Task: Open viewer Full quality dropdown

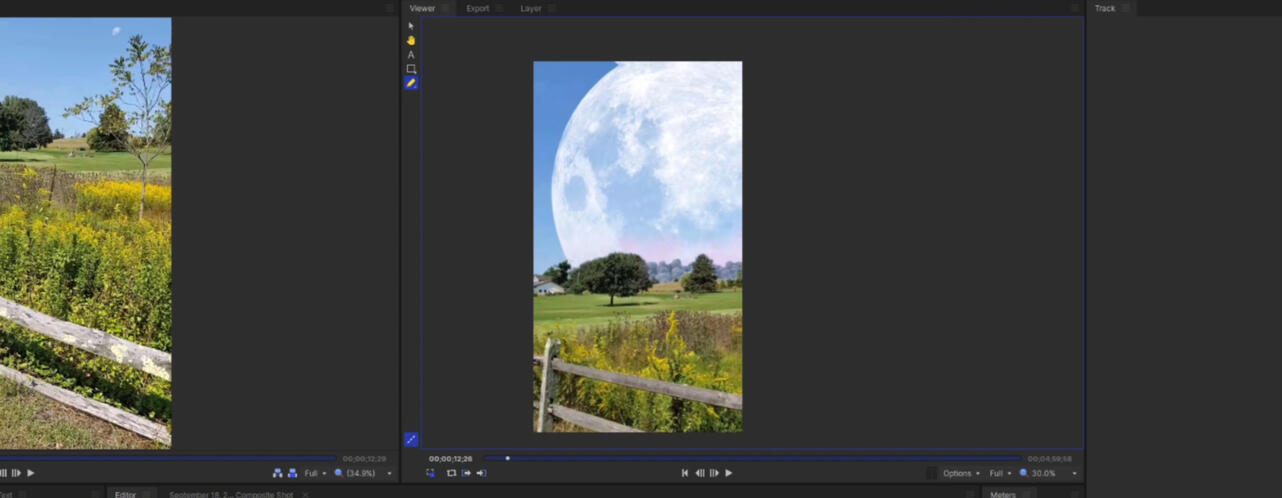Action: (x=1000, y=473)
